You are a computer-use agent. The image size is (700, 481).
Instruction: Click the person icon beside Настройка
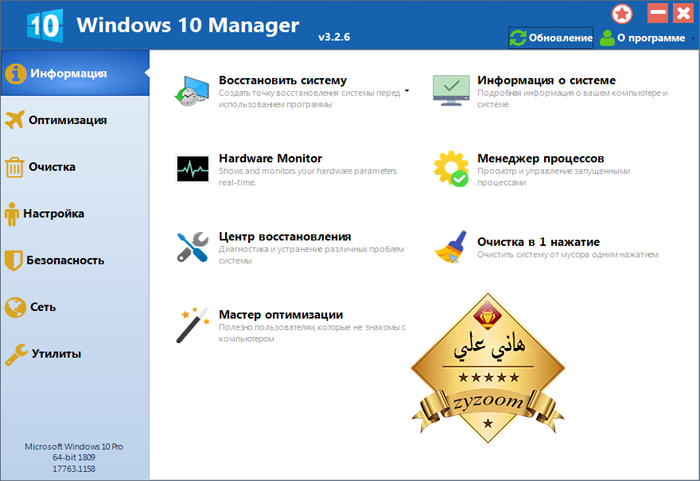(12, 214)
